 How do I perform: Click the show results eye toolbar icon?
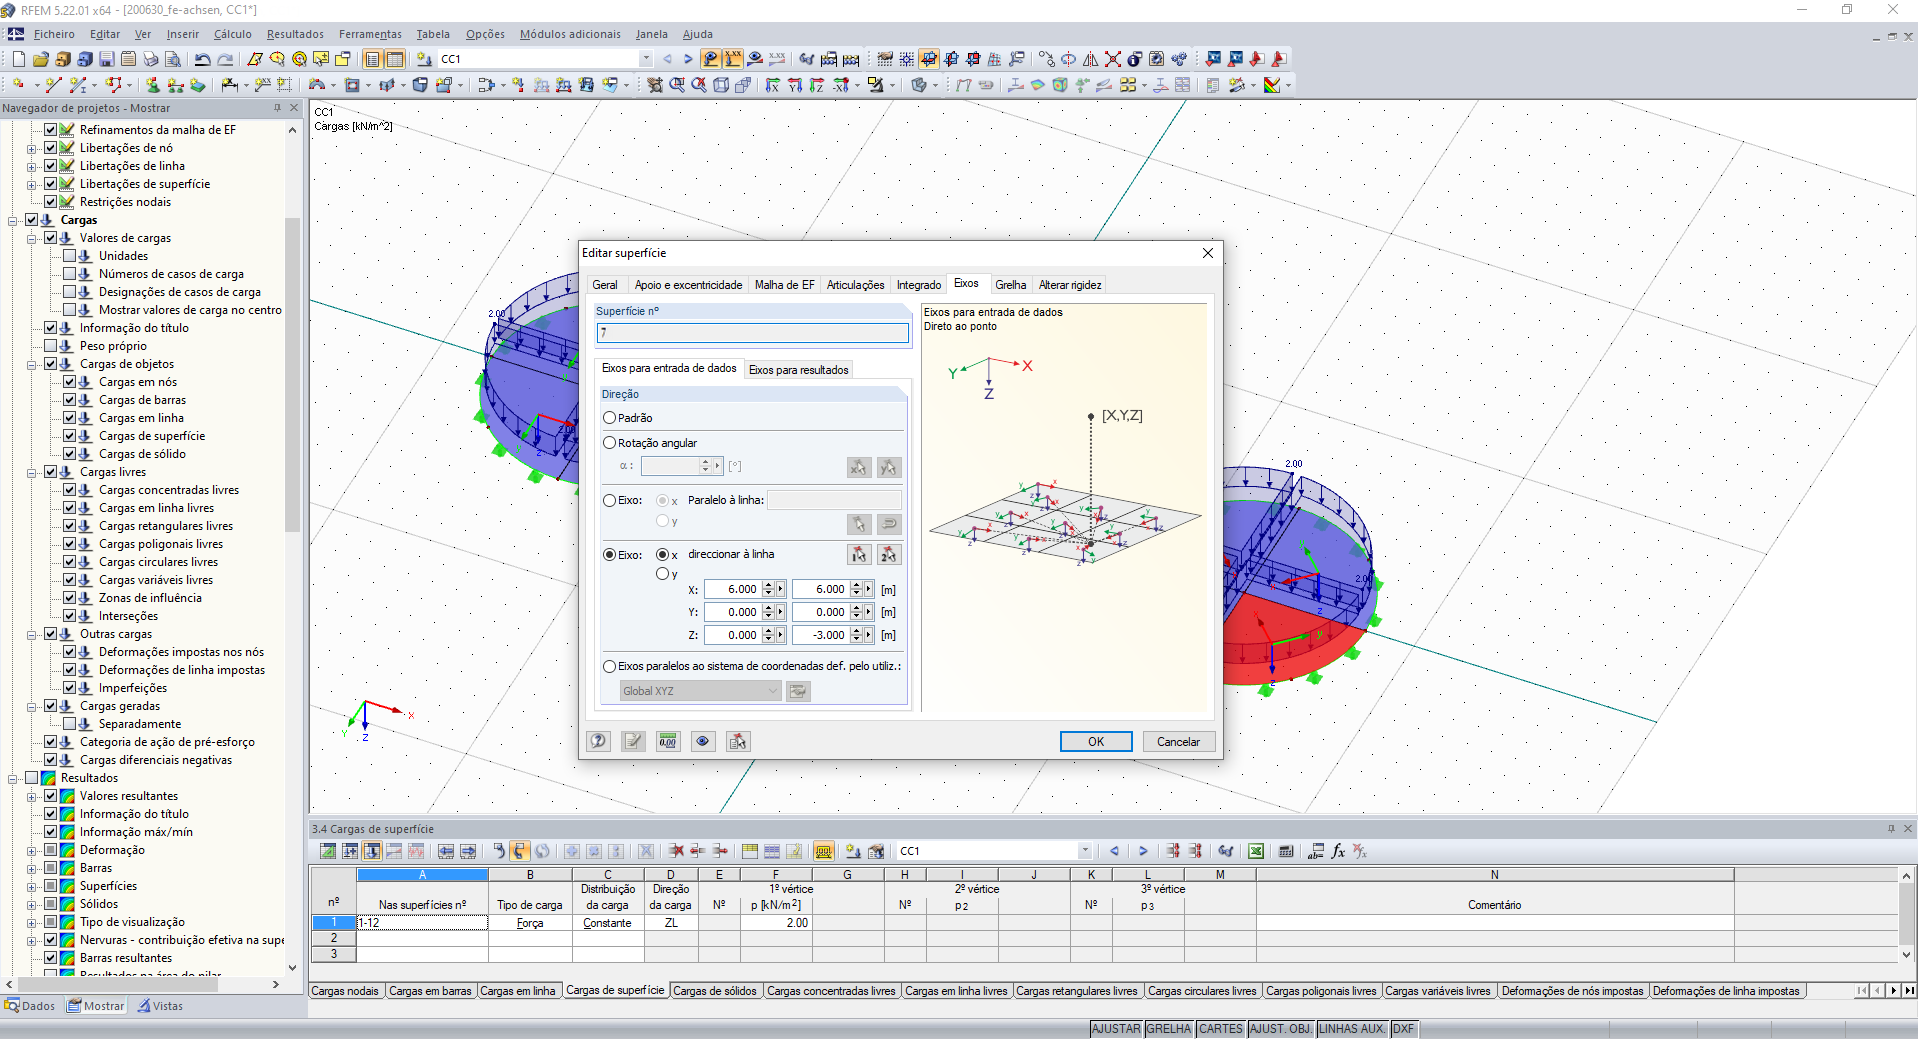pyautogui.click(x=755, y=59)
